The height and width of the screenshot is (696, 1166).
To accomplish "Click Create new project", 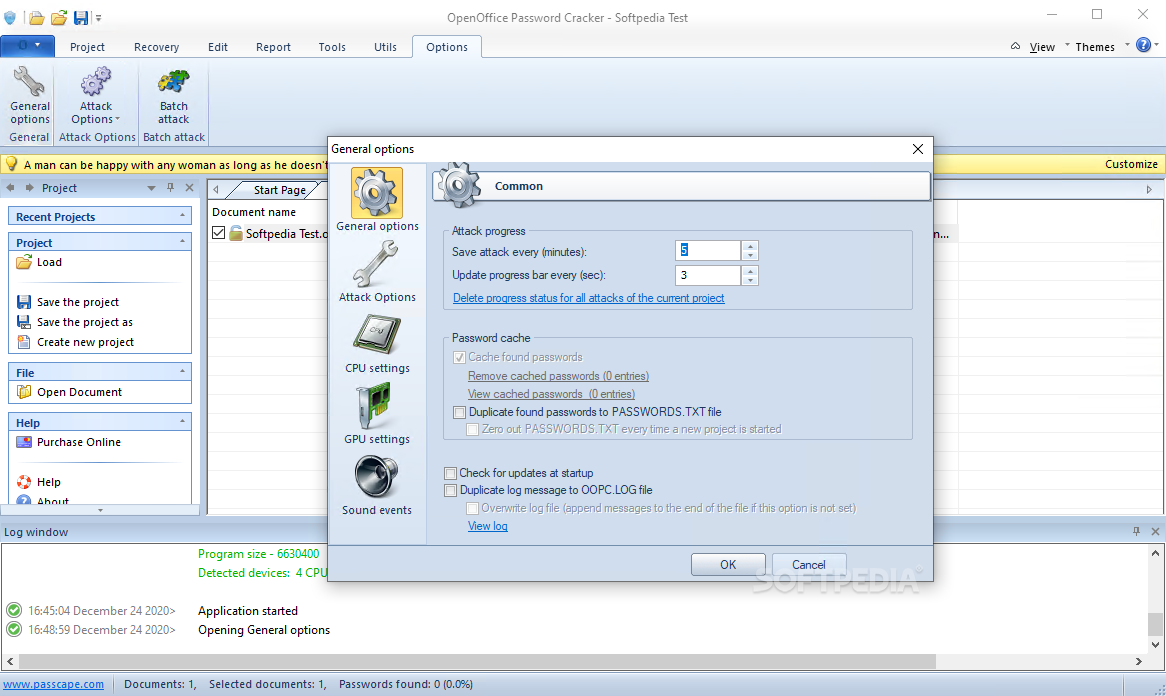I will coord(75,342).
